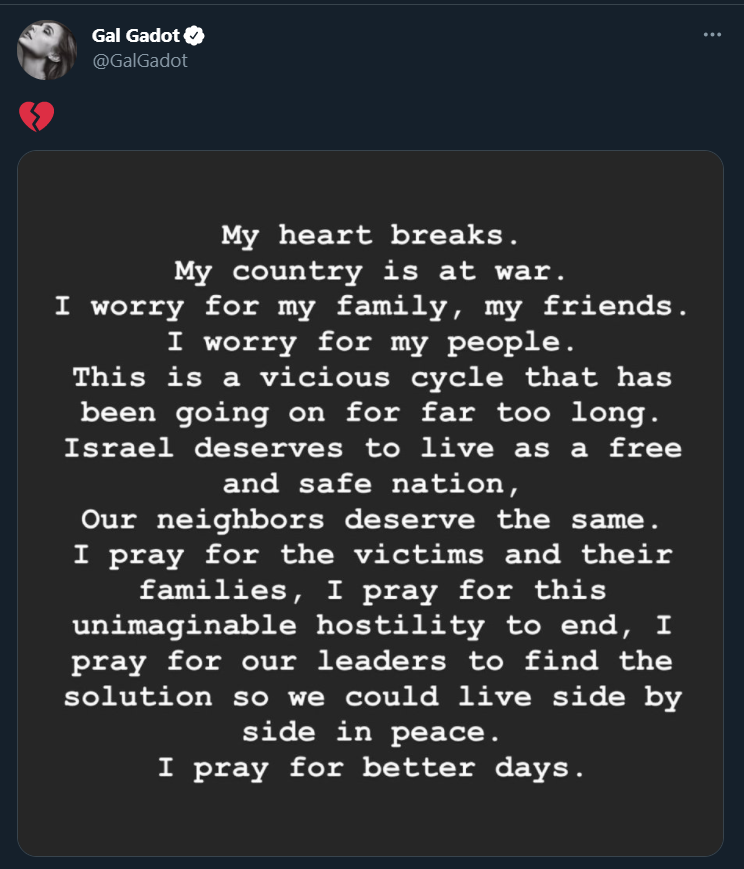744x869 pixels.
Task: Open the Gal Gadot display name link
Action: click(136, 35)
